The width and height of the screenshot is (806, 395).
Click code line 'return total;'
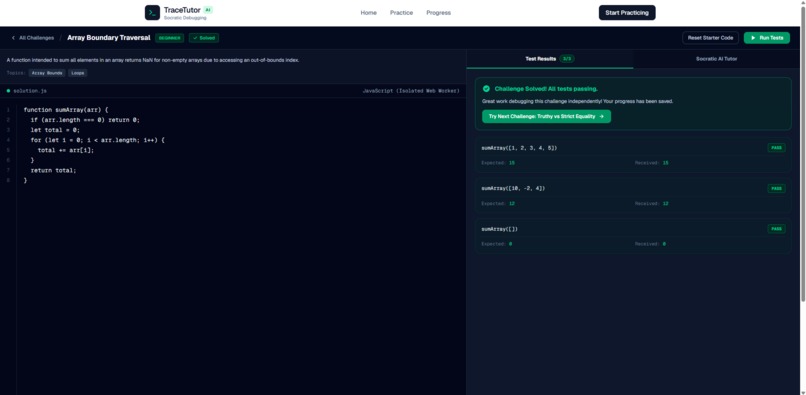53,170
